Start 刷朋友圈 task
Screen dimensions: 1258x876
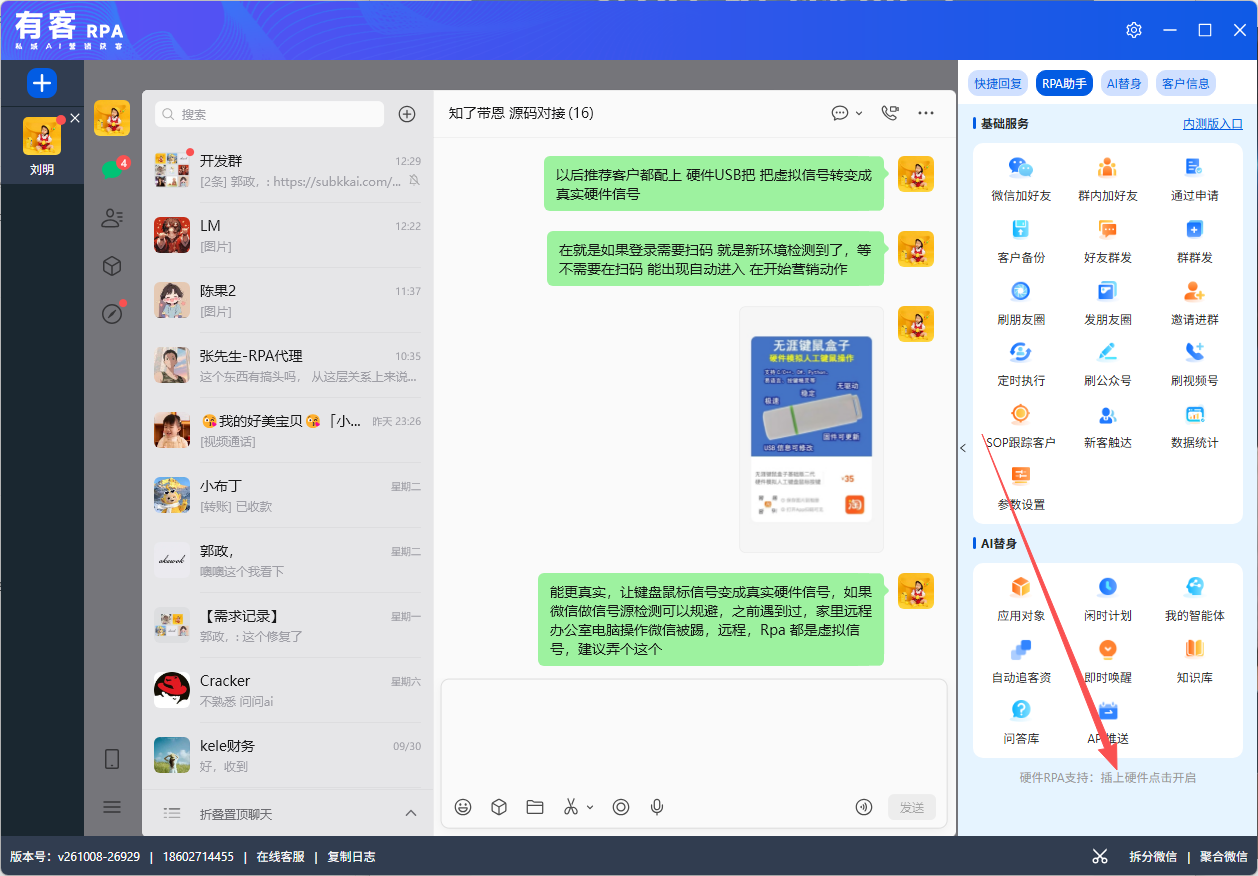1021,303
